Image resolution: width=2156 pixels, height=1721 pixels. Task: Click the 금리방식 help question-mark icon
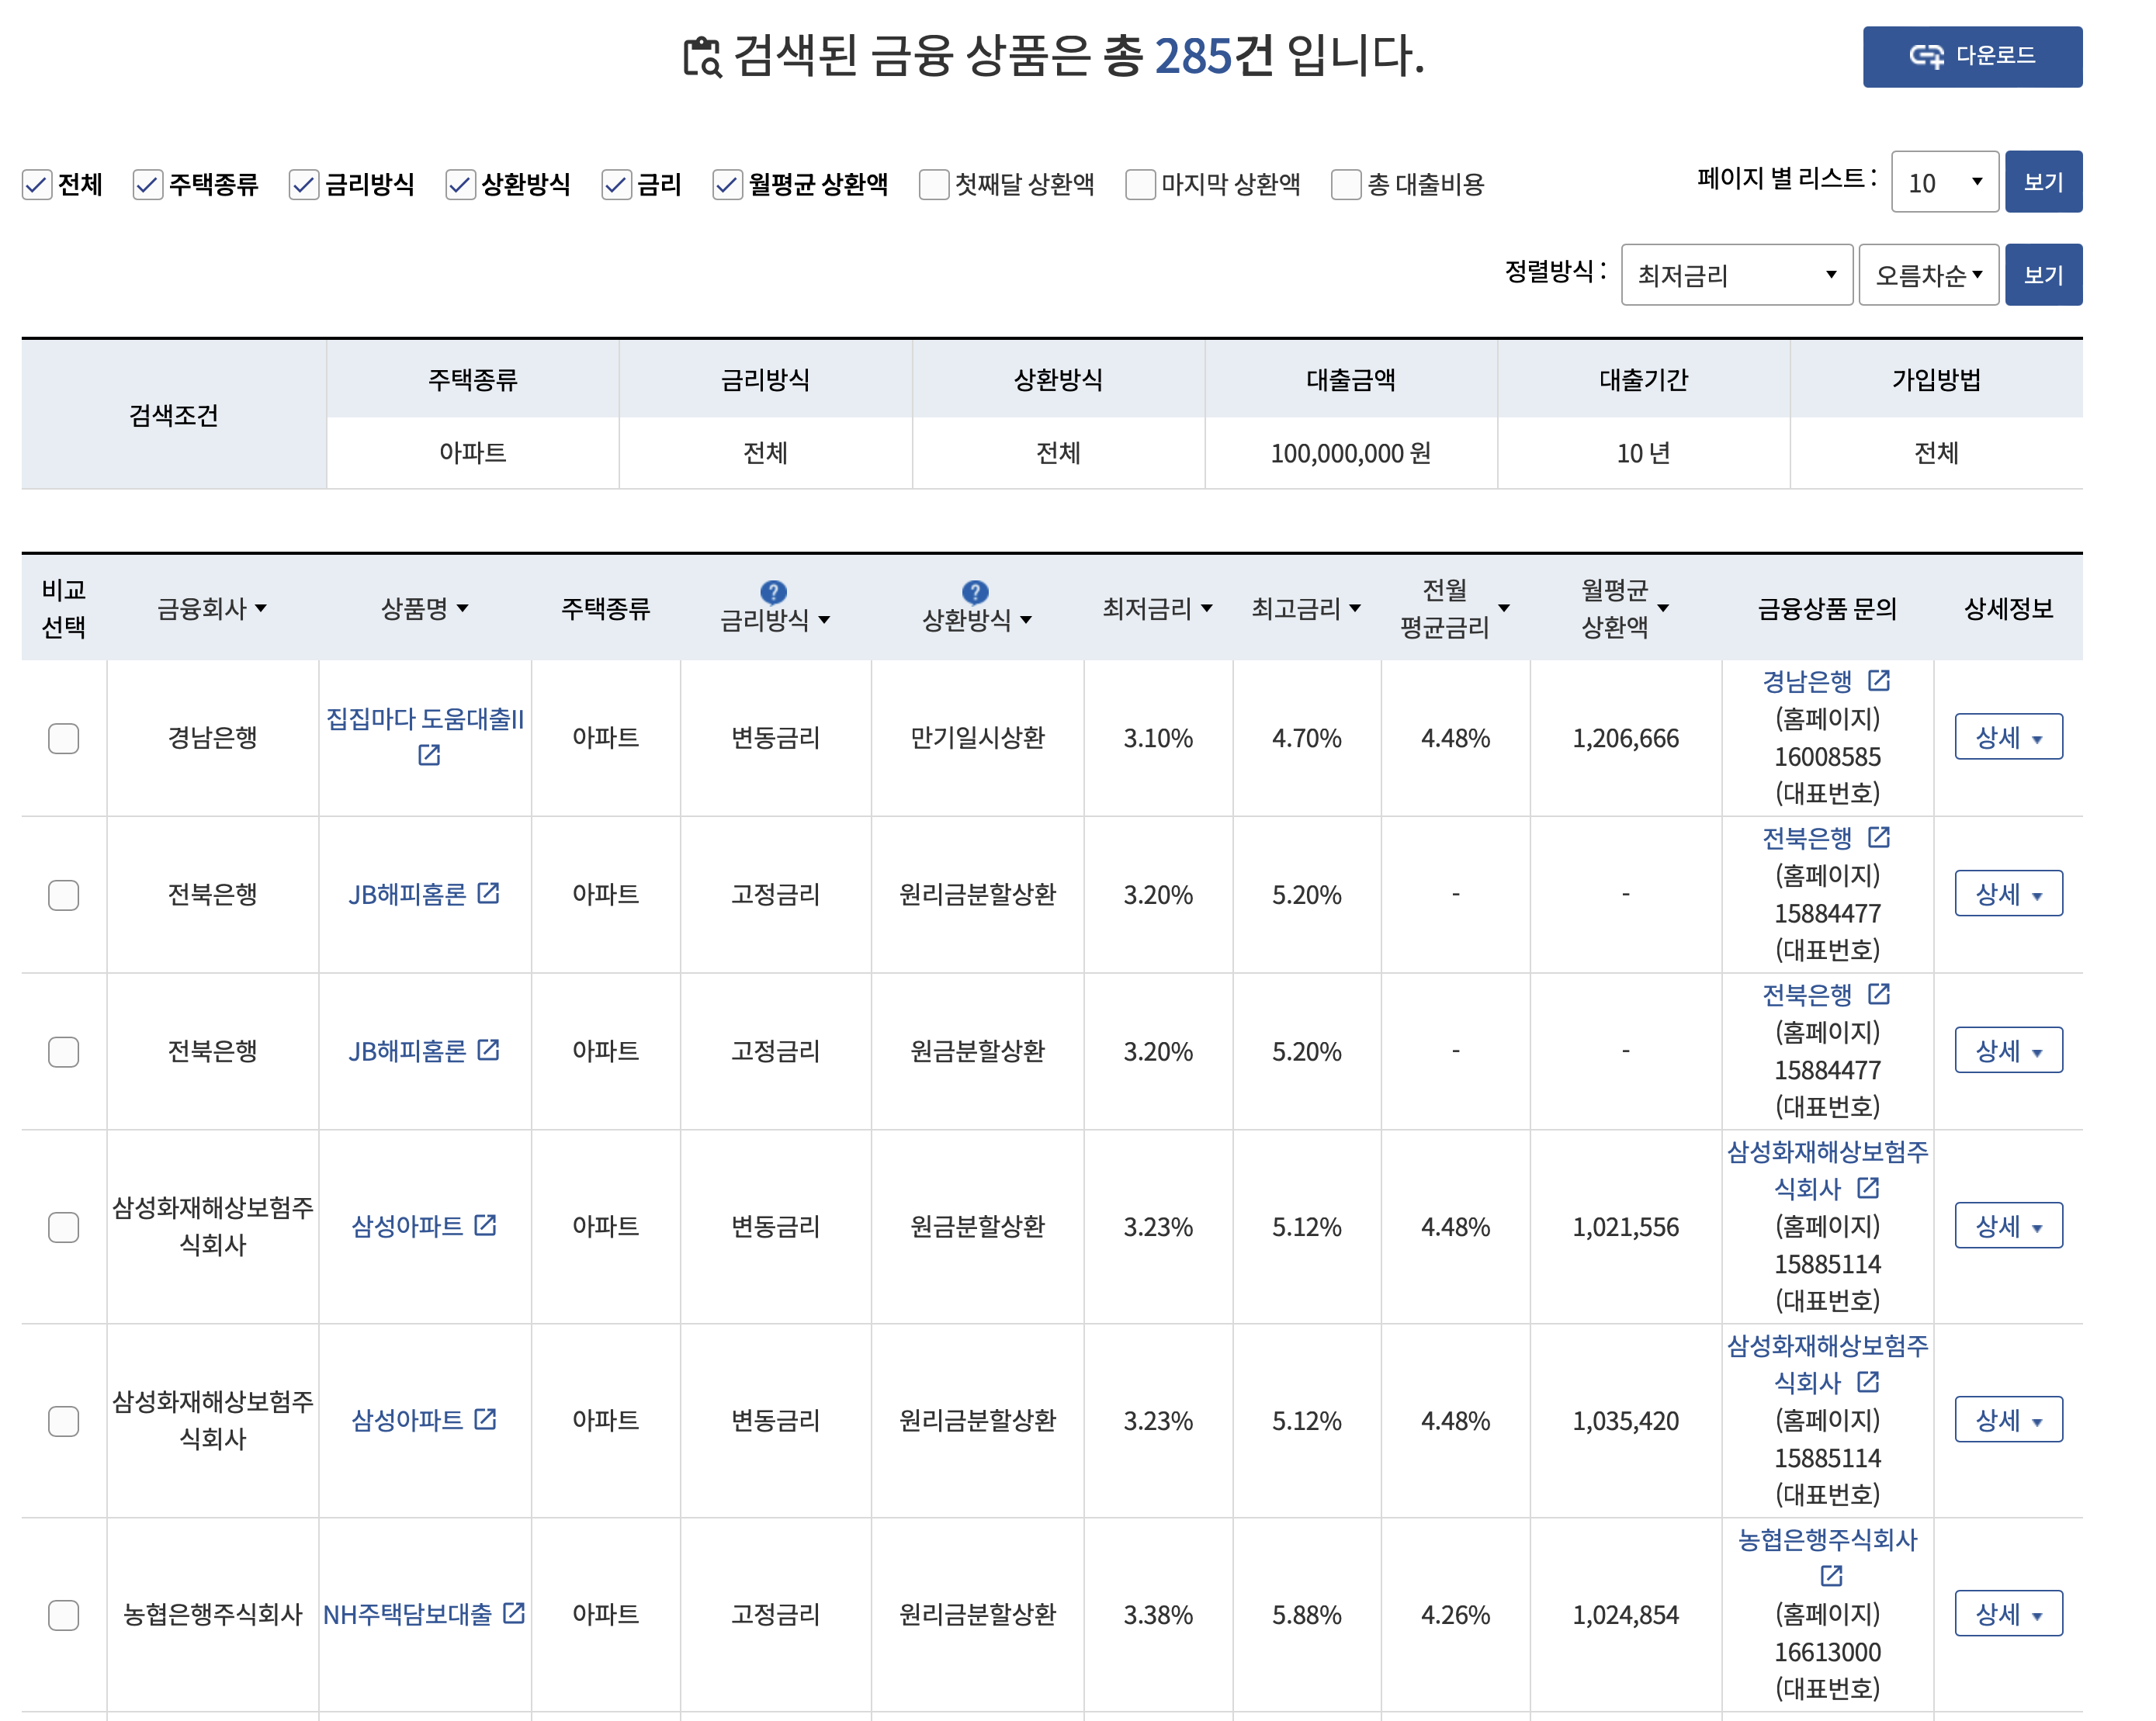[773, 592]
